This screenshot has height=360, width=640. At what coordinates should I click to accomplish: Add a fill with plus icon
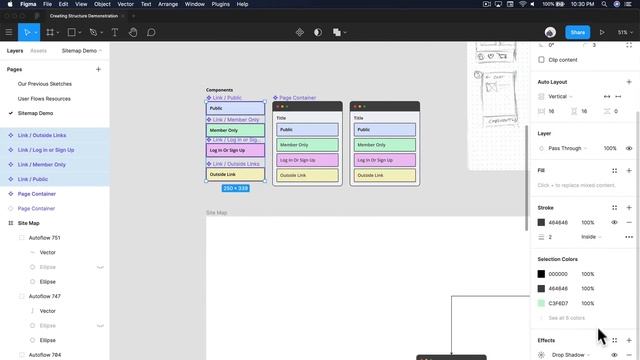629,171
